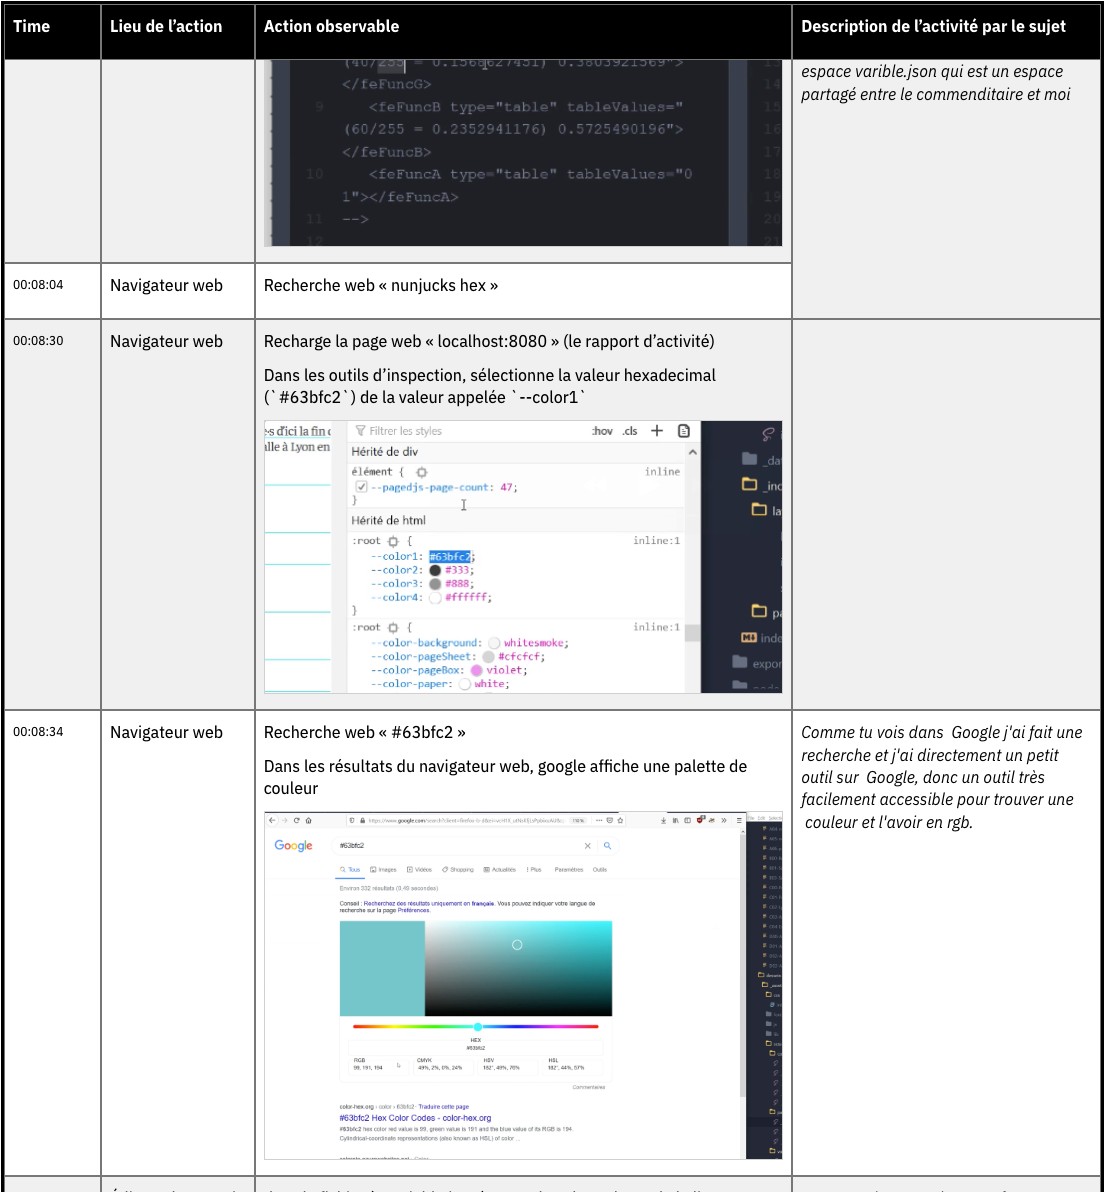Click the browser home icon
The image size is (1104, 1192).
[x=308, y=820]
